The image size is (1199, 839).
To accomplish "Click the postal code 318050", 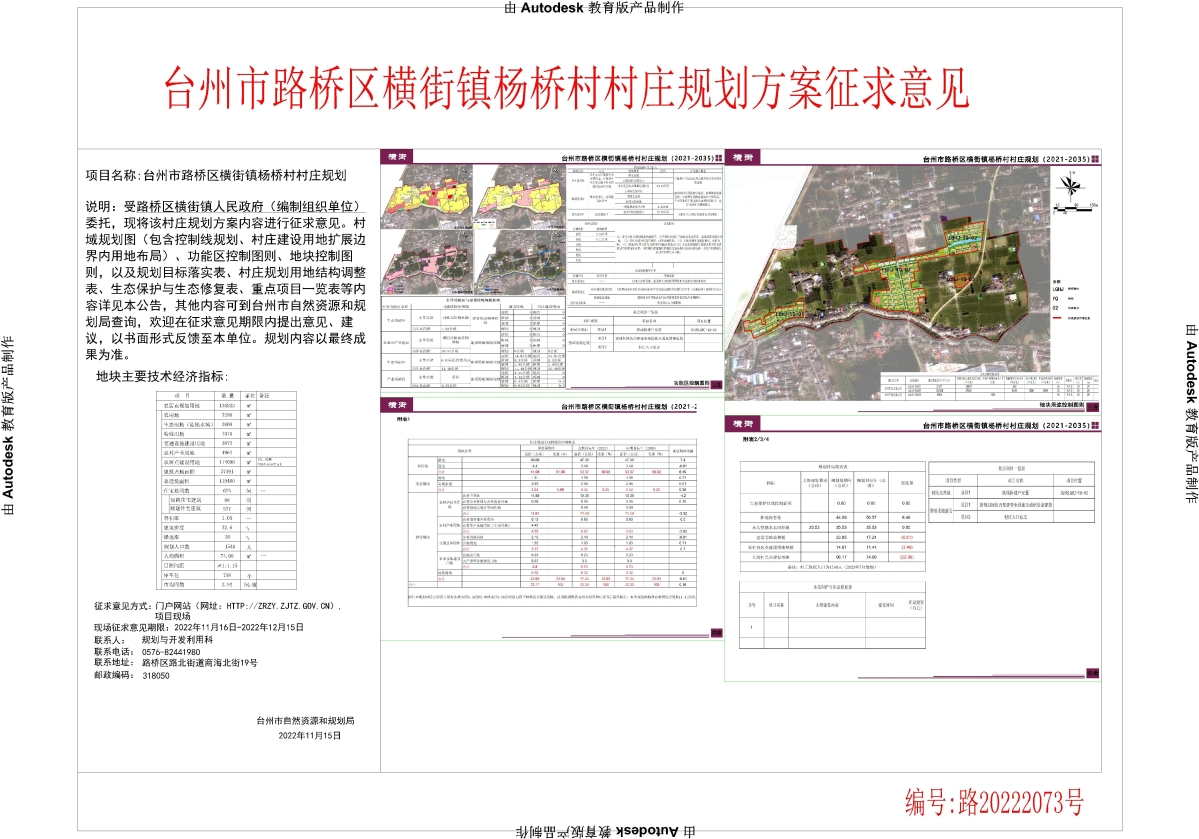I will click(x=156, y=675).
